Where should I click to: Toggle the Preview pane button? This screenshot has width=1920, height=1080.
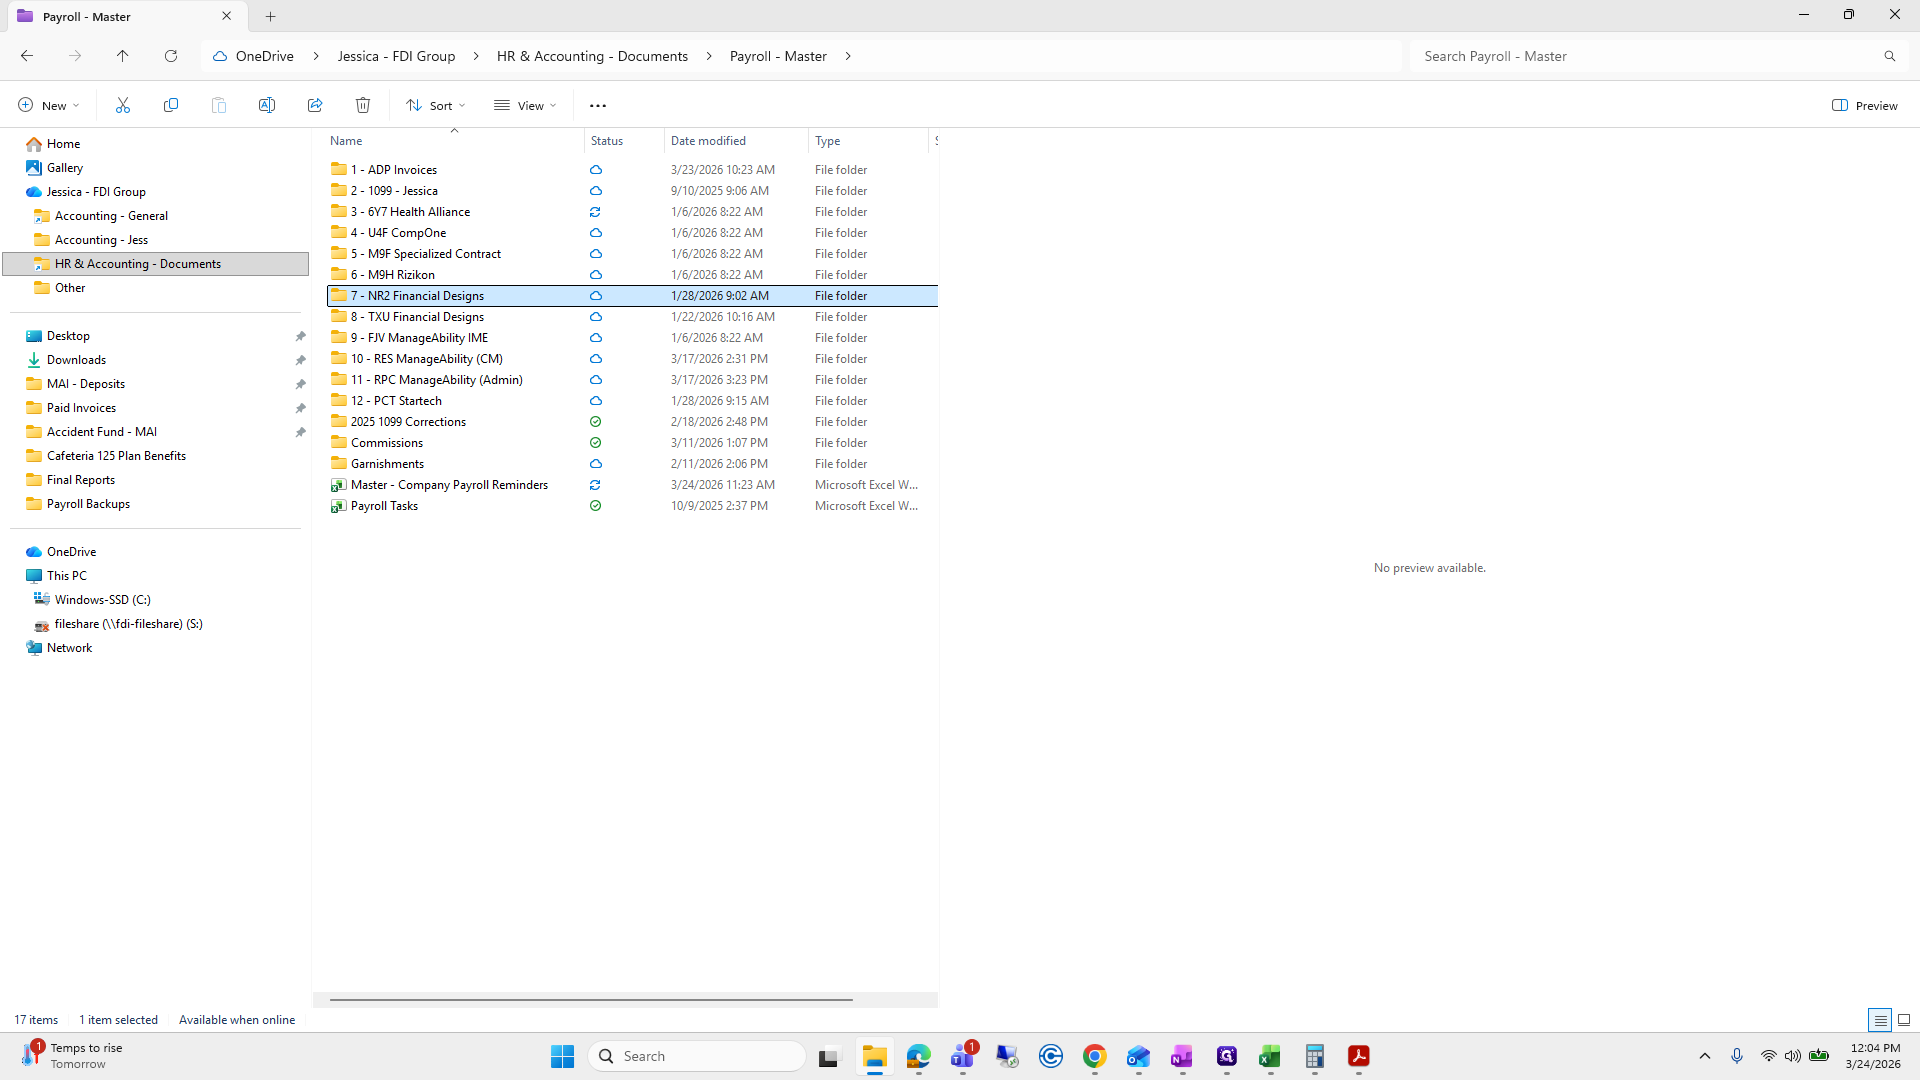coord(1864,105)
